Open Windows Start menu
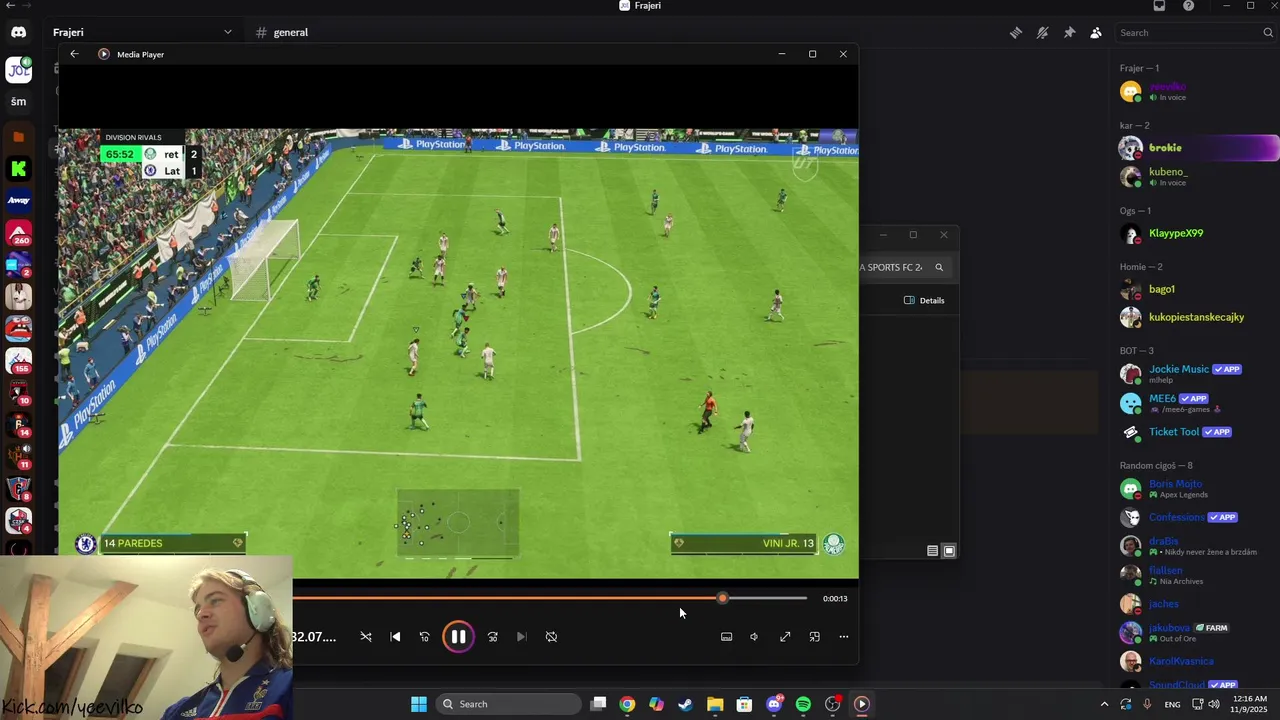This screenshot has width=1280, height=720. 419,704
